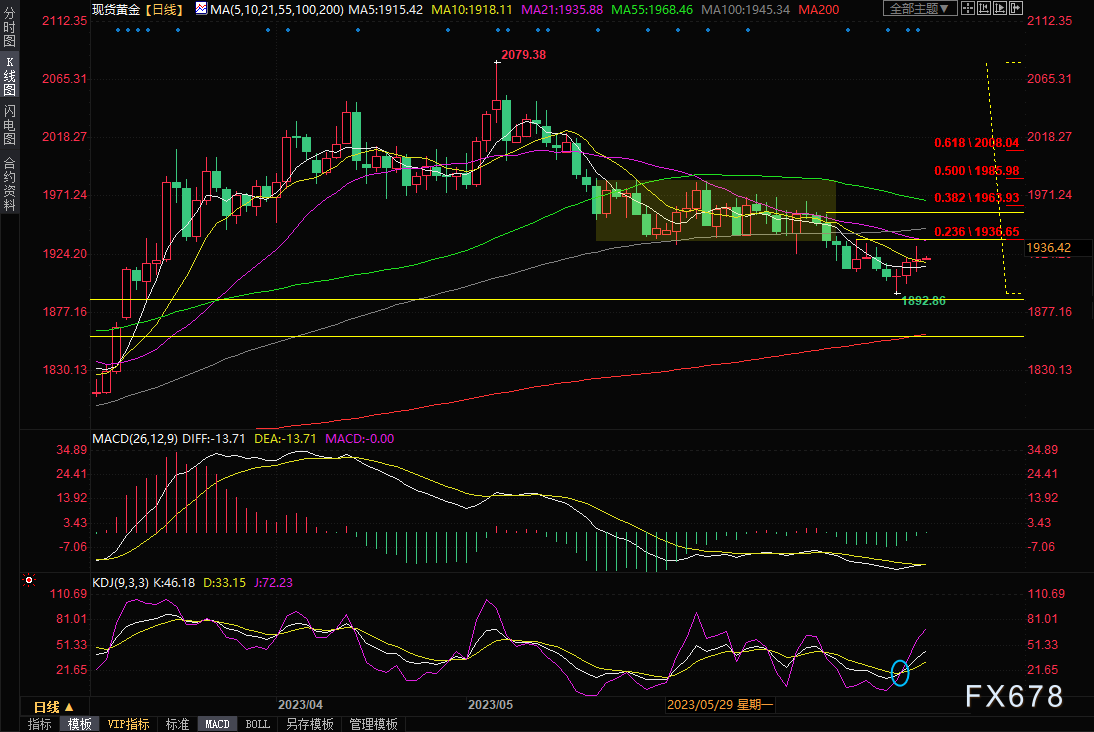The image size is (1094, 732).
Task: Switch to the 标准 standard template
Action: pos(177,724)
